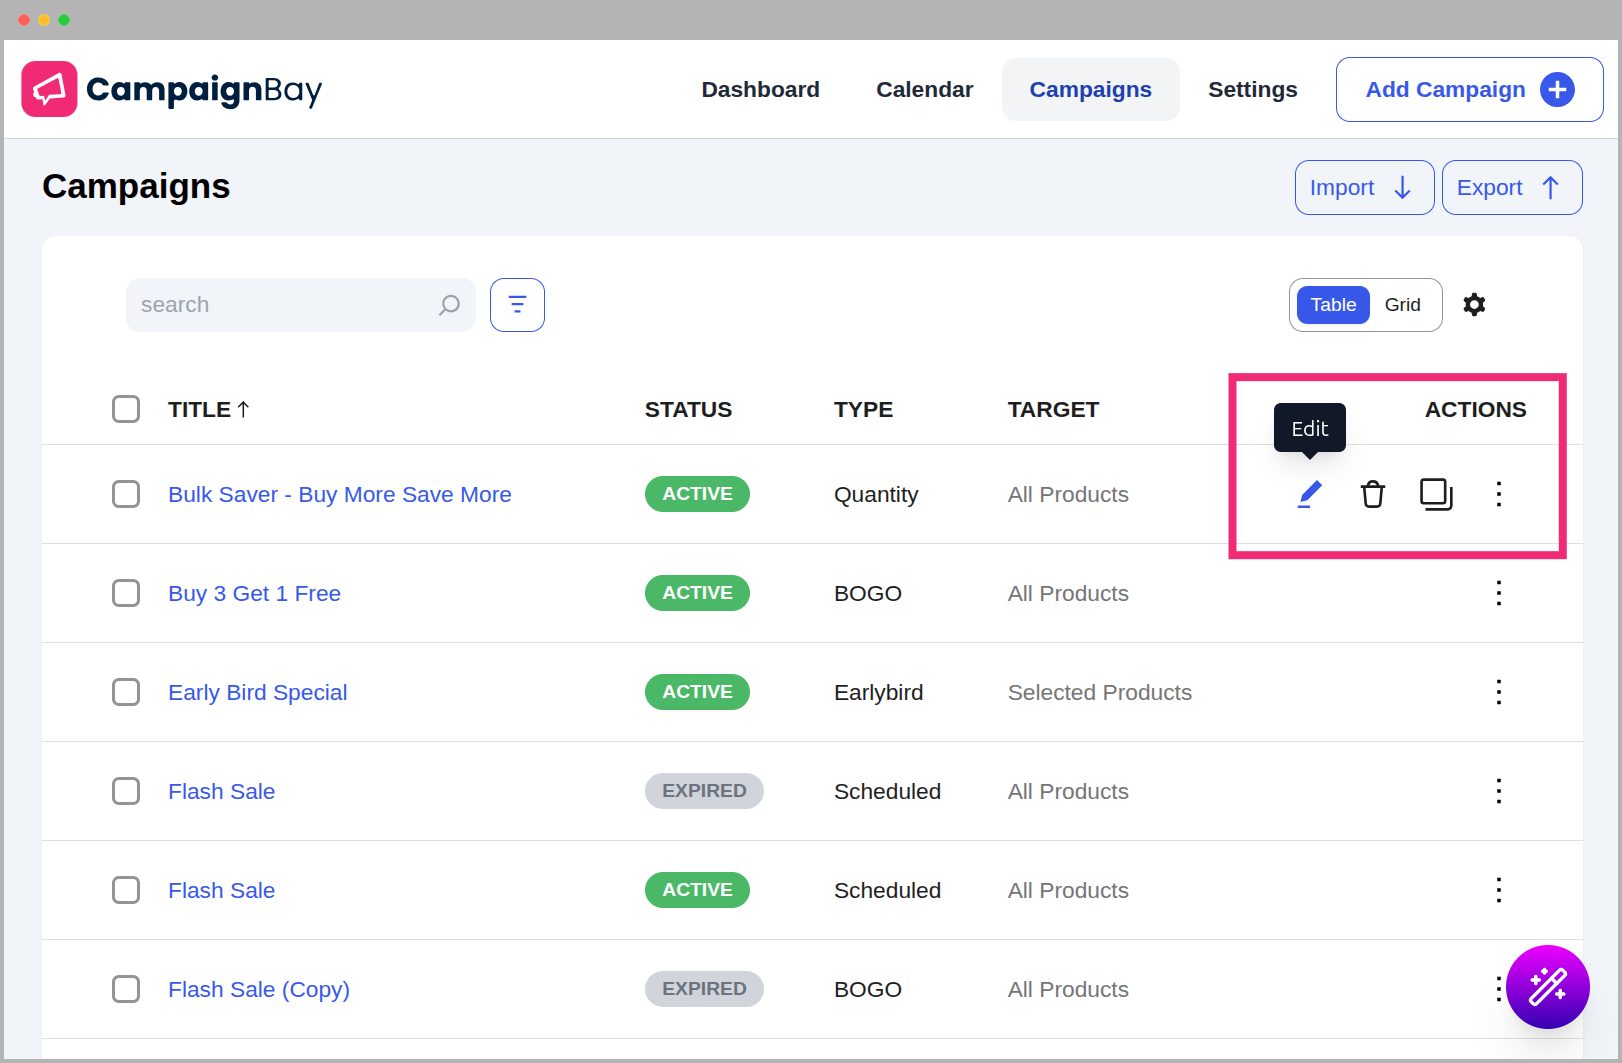This screenshot has width=1622, height=1063.
Task: Open the Bulk Saver campaign link
Action: tap(339, 494)
